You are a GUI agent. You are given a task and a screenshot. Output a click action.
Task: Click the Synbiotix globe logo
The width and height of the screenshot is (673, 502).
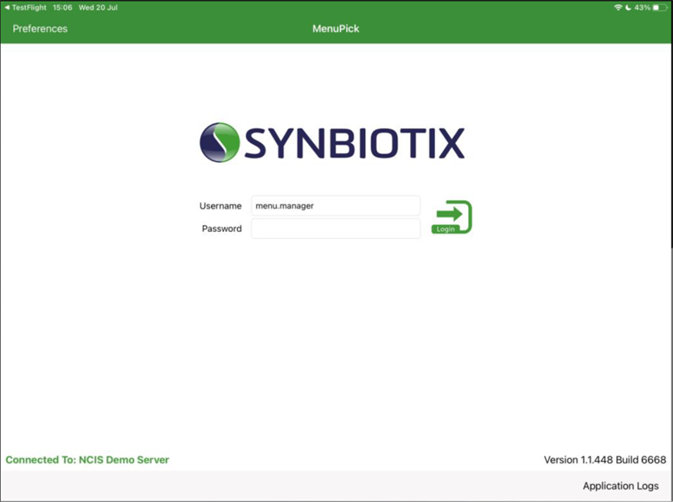click(219, 142)
